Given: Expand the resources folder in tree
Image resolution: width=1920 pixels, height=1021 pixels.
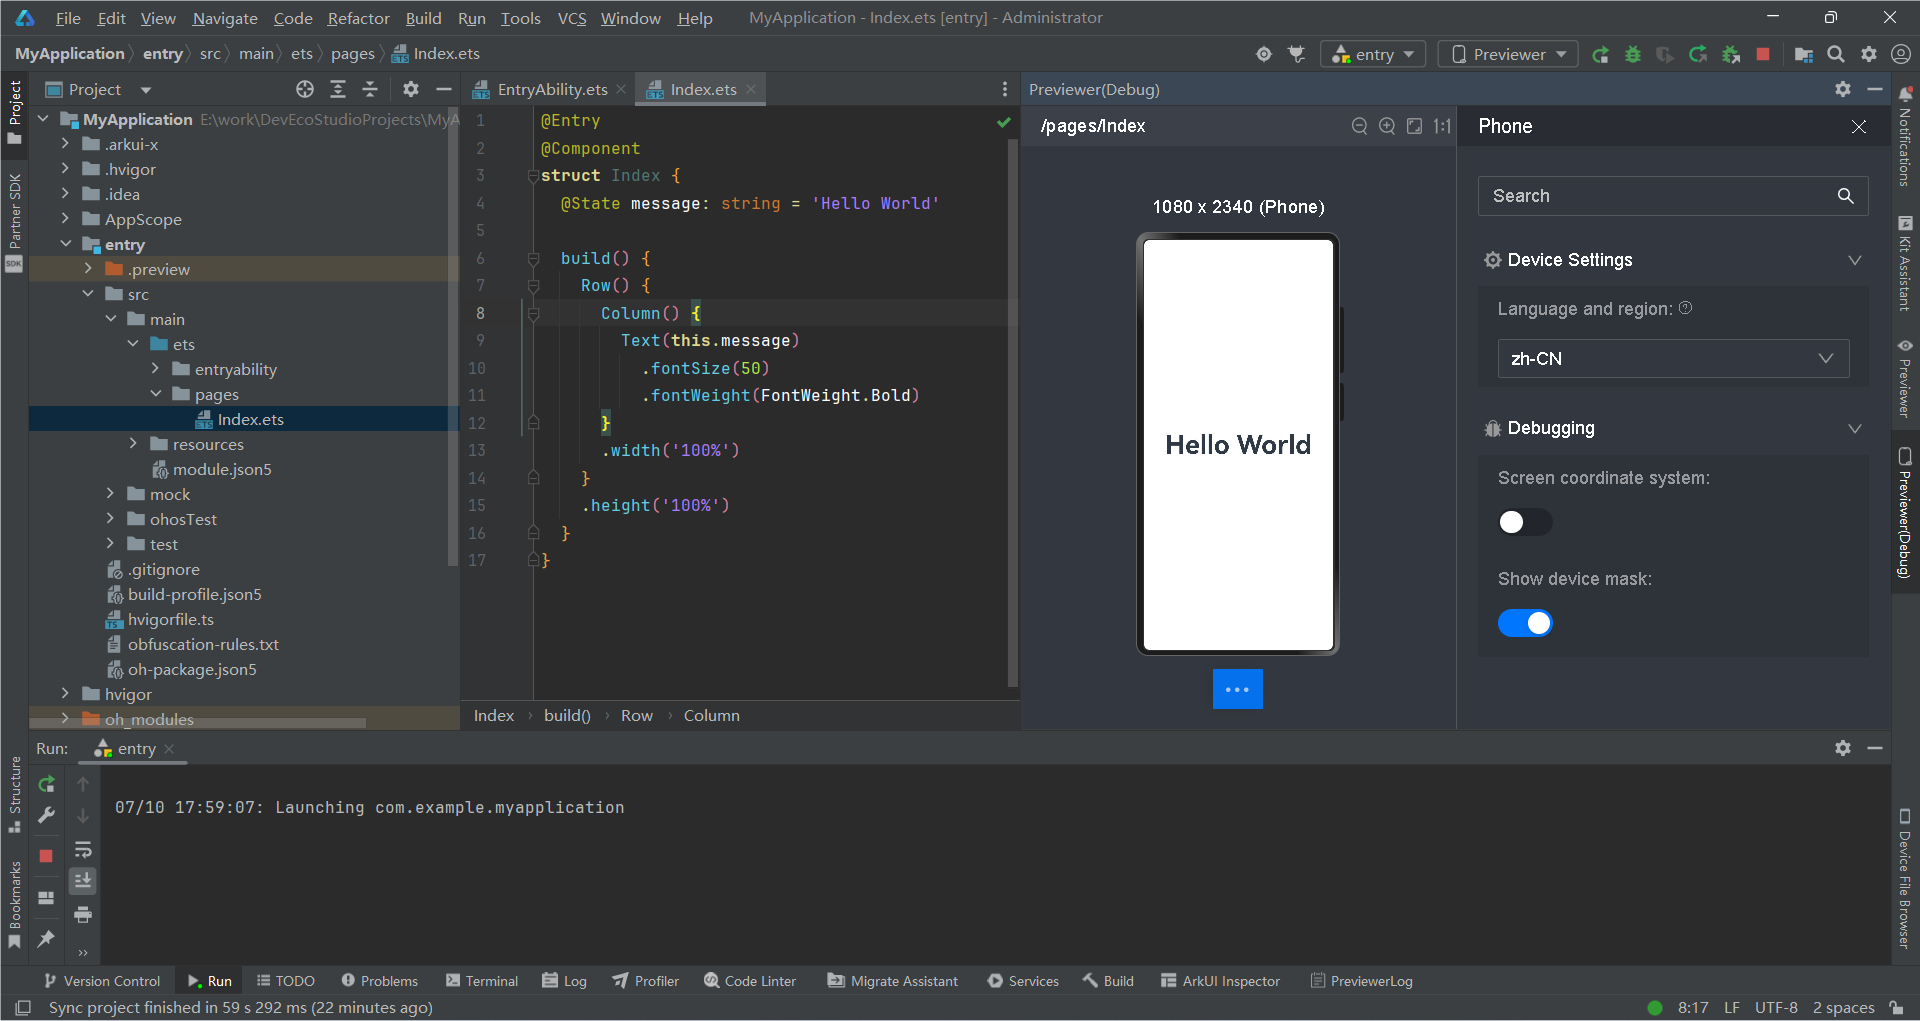Looking at the screenshot, I should [x=134, y=444].
